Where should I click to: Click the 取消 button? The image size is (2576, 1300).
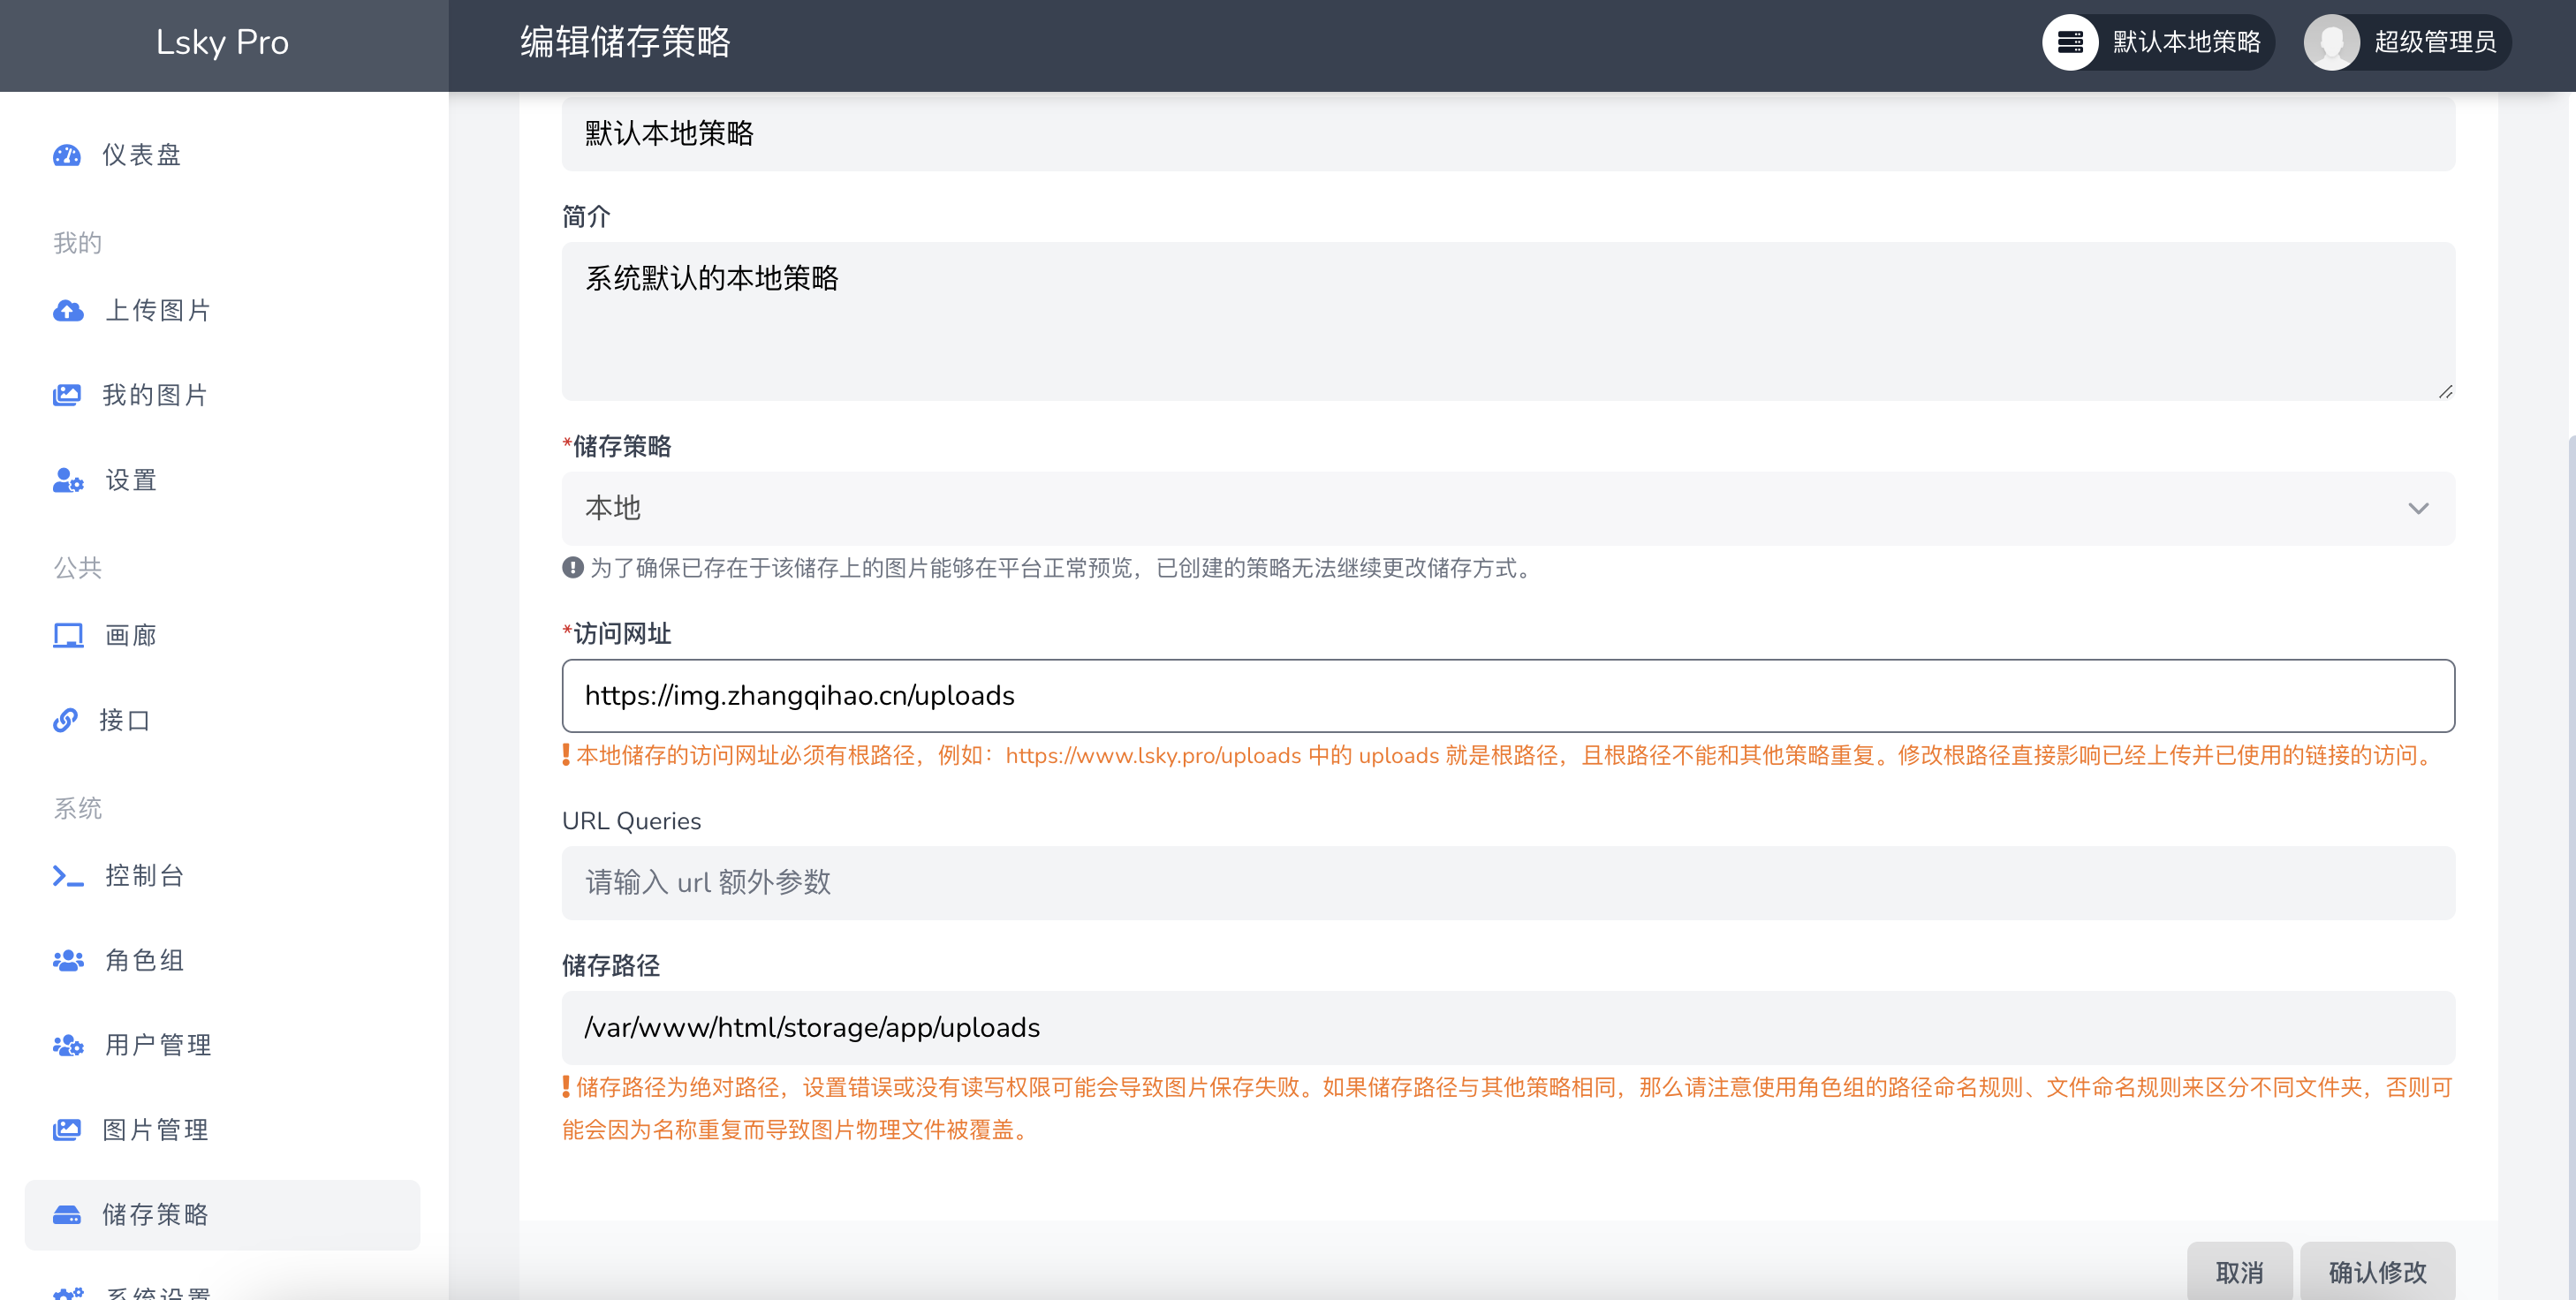(2239, 1271)
